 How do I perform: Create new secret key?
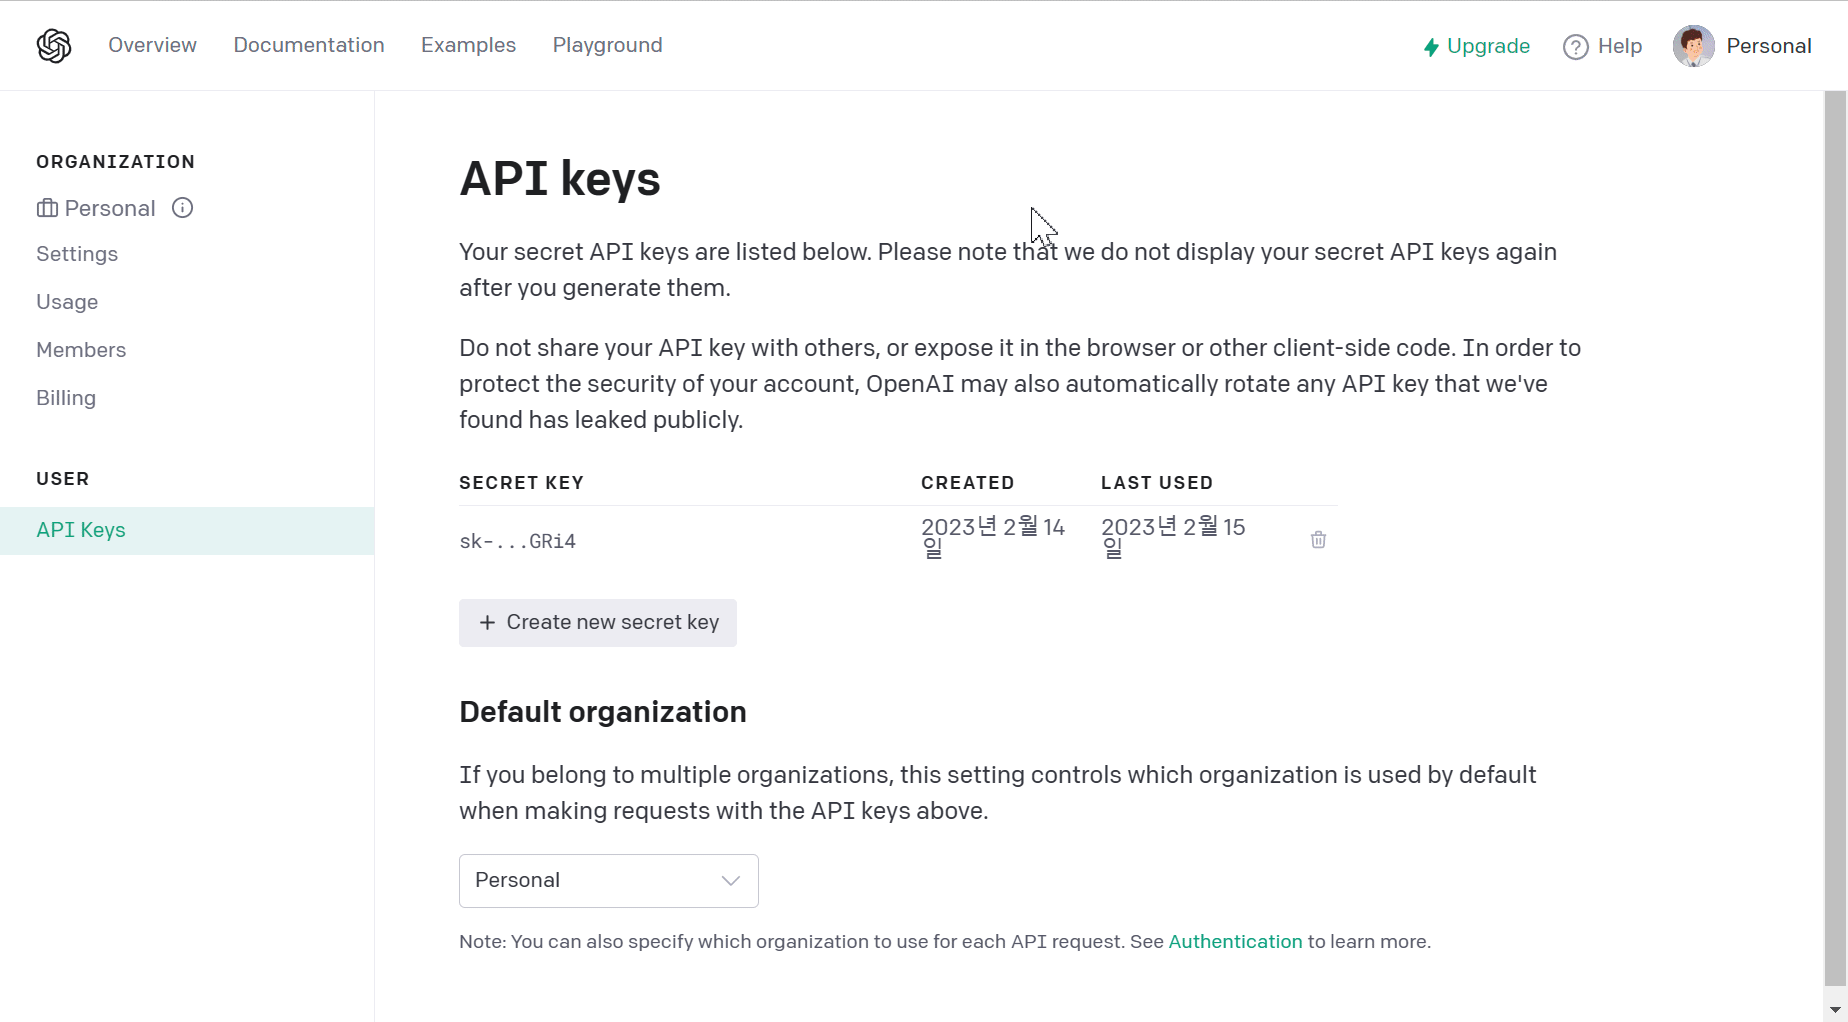point(597,623)
